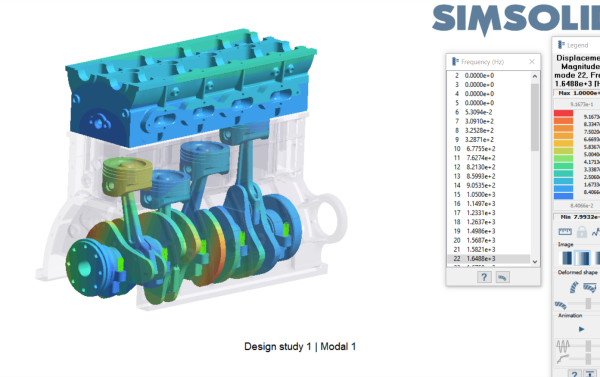
Task: Select mode 10 at 6.7755e+2
Action: click(x=489, y=149)
